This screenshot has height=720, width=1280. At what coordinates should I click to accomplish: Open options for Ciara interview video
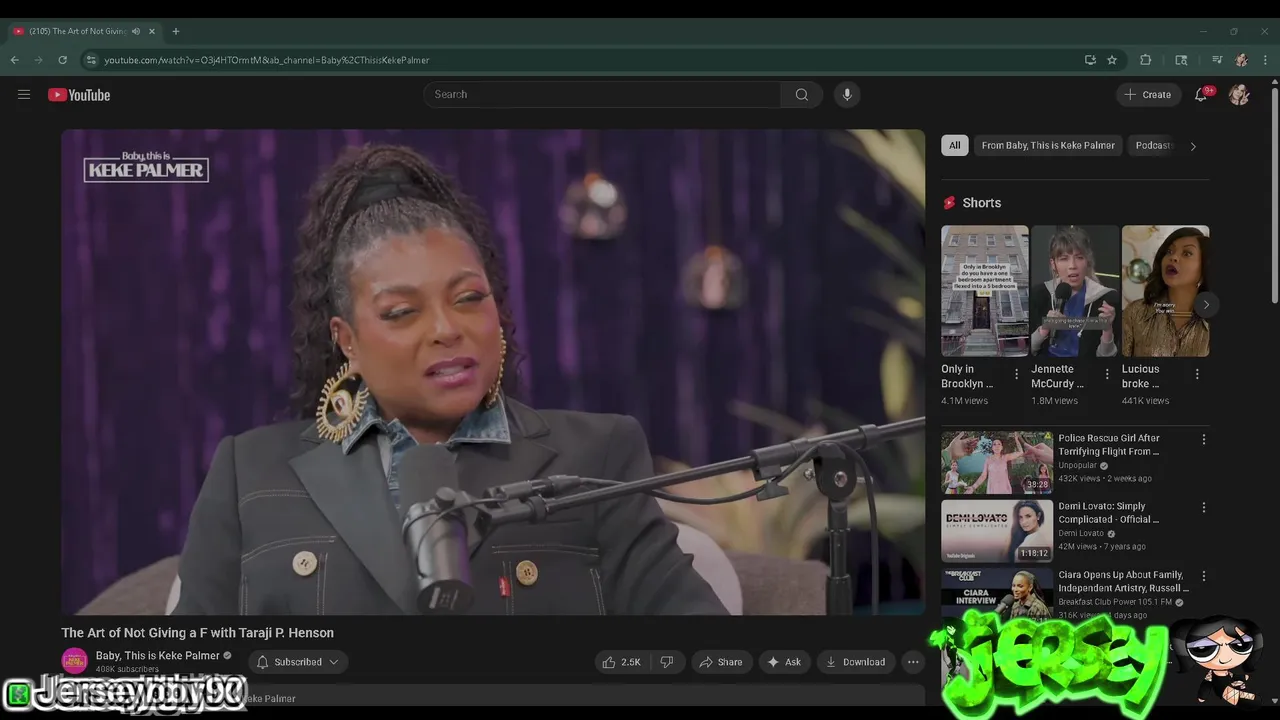click(1204, 576)
